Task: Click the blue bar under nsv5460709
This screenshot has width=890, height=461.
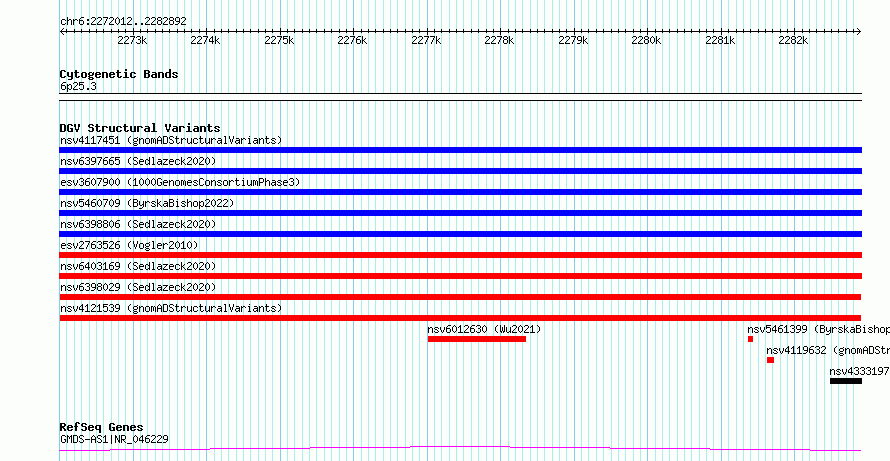Action: point(460,213)
